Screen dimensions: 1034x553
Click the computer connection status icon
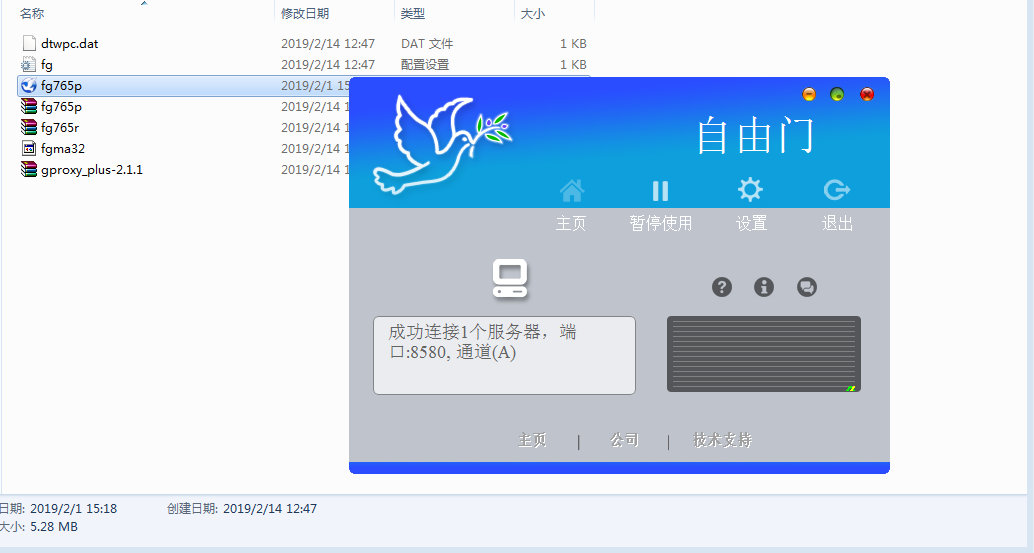pos(510,278)
